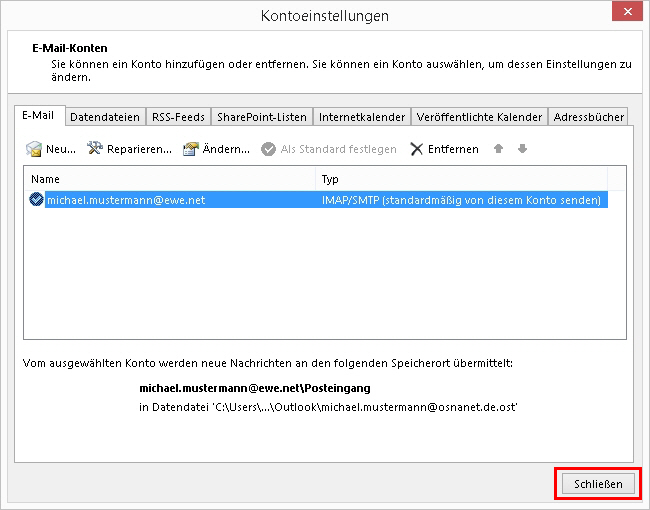This screenshot has height=510, width=650.
Task: Select the E-Mail tab
Action: coord(41,116)
